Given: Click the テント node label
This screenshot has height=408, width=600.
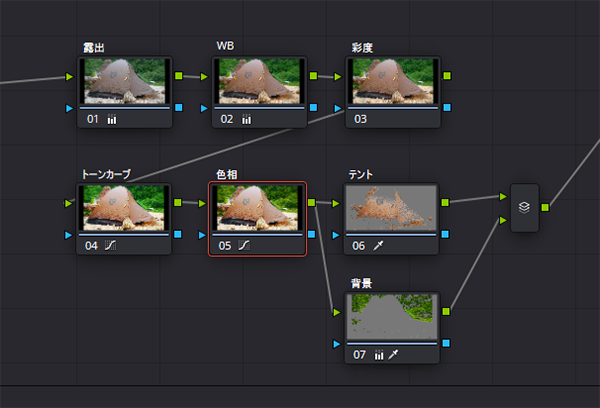Looking at the screenshot, I should pyautogui.click(x=360, y=175).
